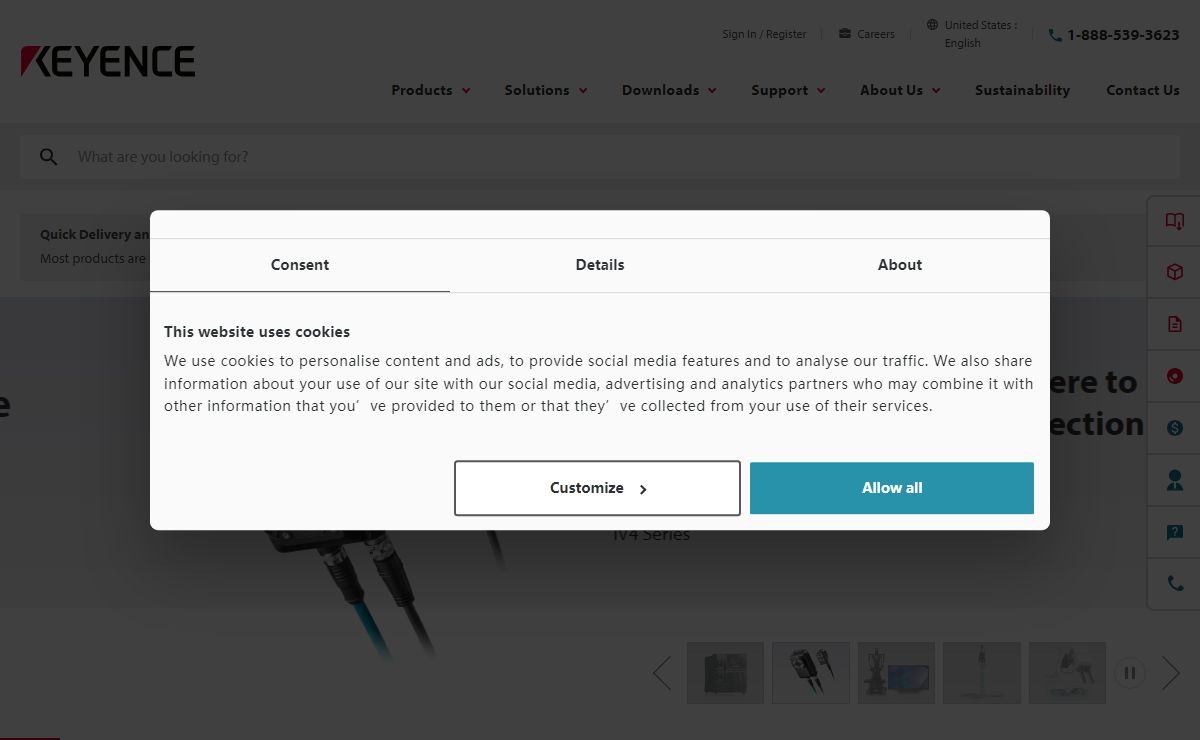Open the Careers link
The width and height of the screenshot is (1200, 740).
(867, 34)
